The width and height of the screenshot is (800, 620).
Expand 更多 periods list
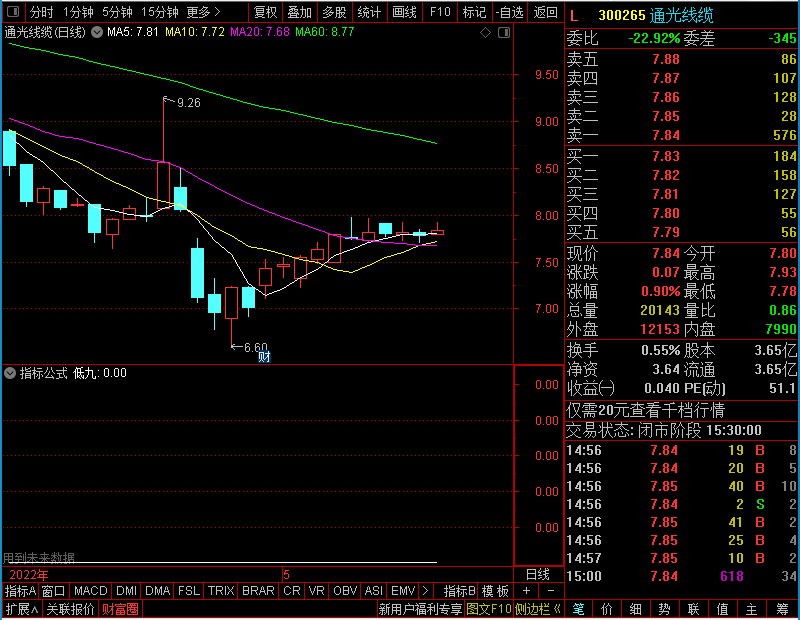coord(203,12)
